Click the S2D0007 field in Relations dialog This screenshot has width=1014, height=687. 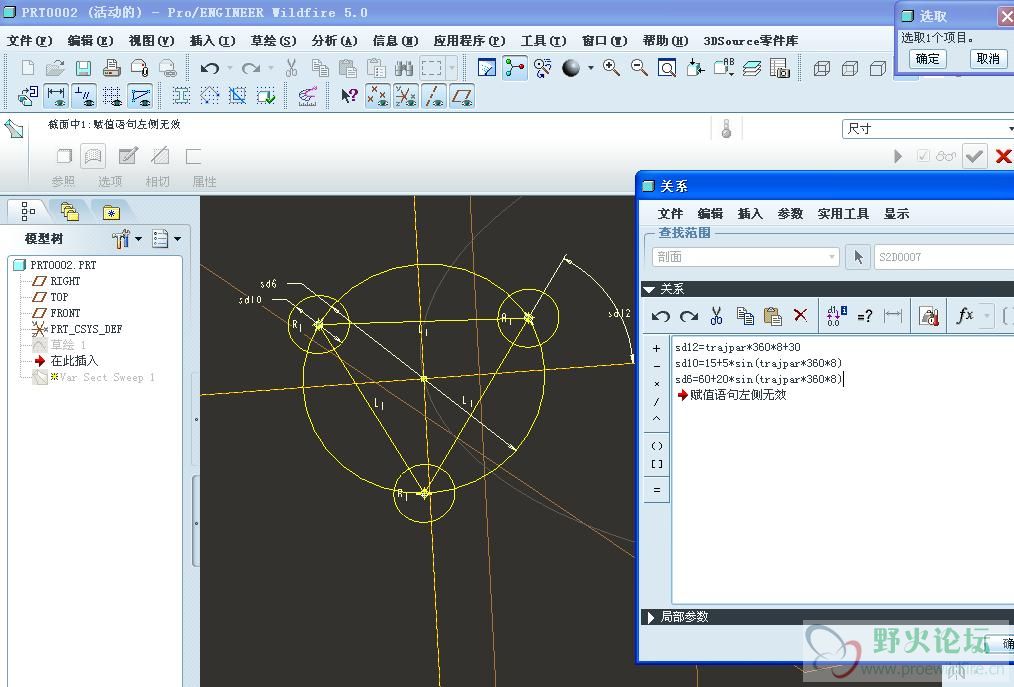click(944, 257)
